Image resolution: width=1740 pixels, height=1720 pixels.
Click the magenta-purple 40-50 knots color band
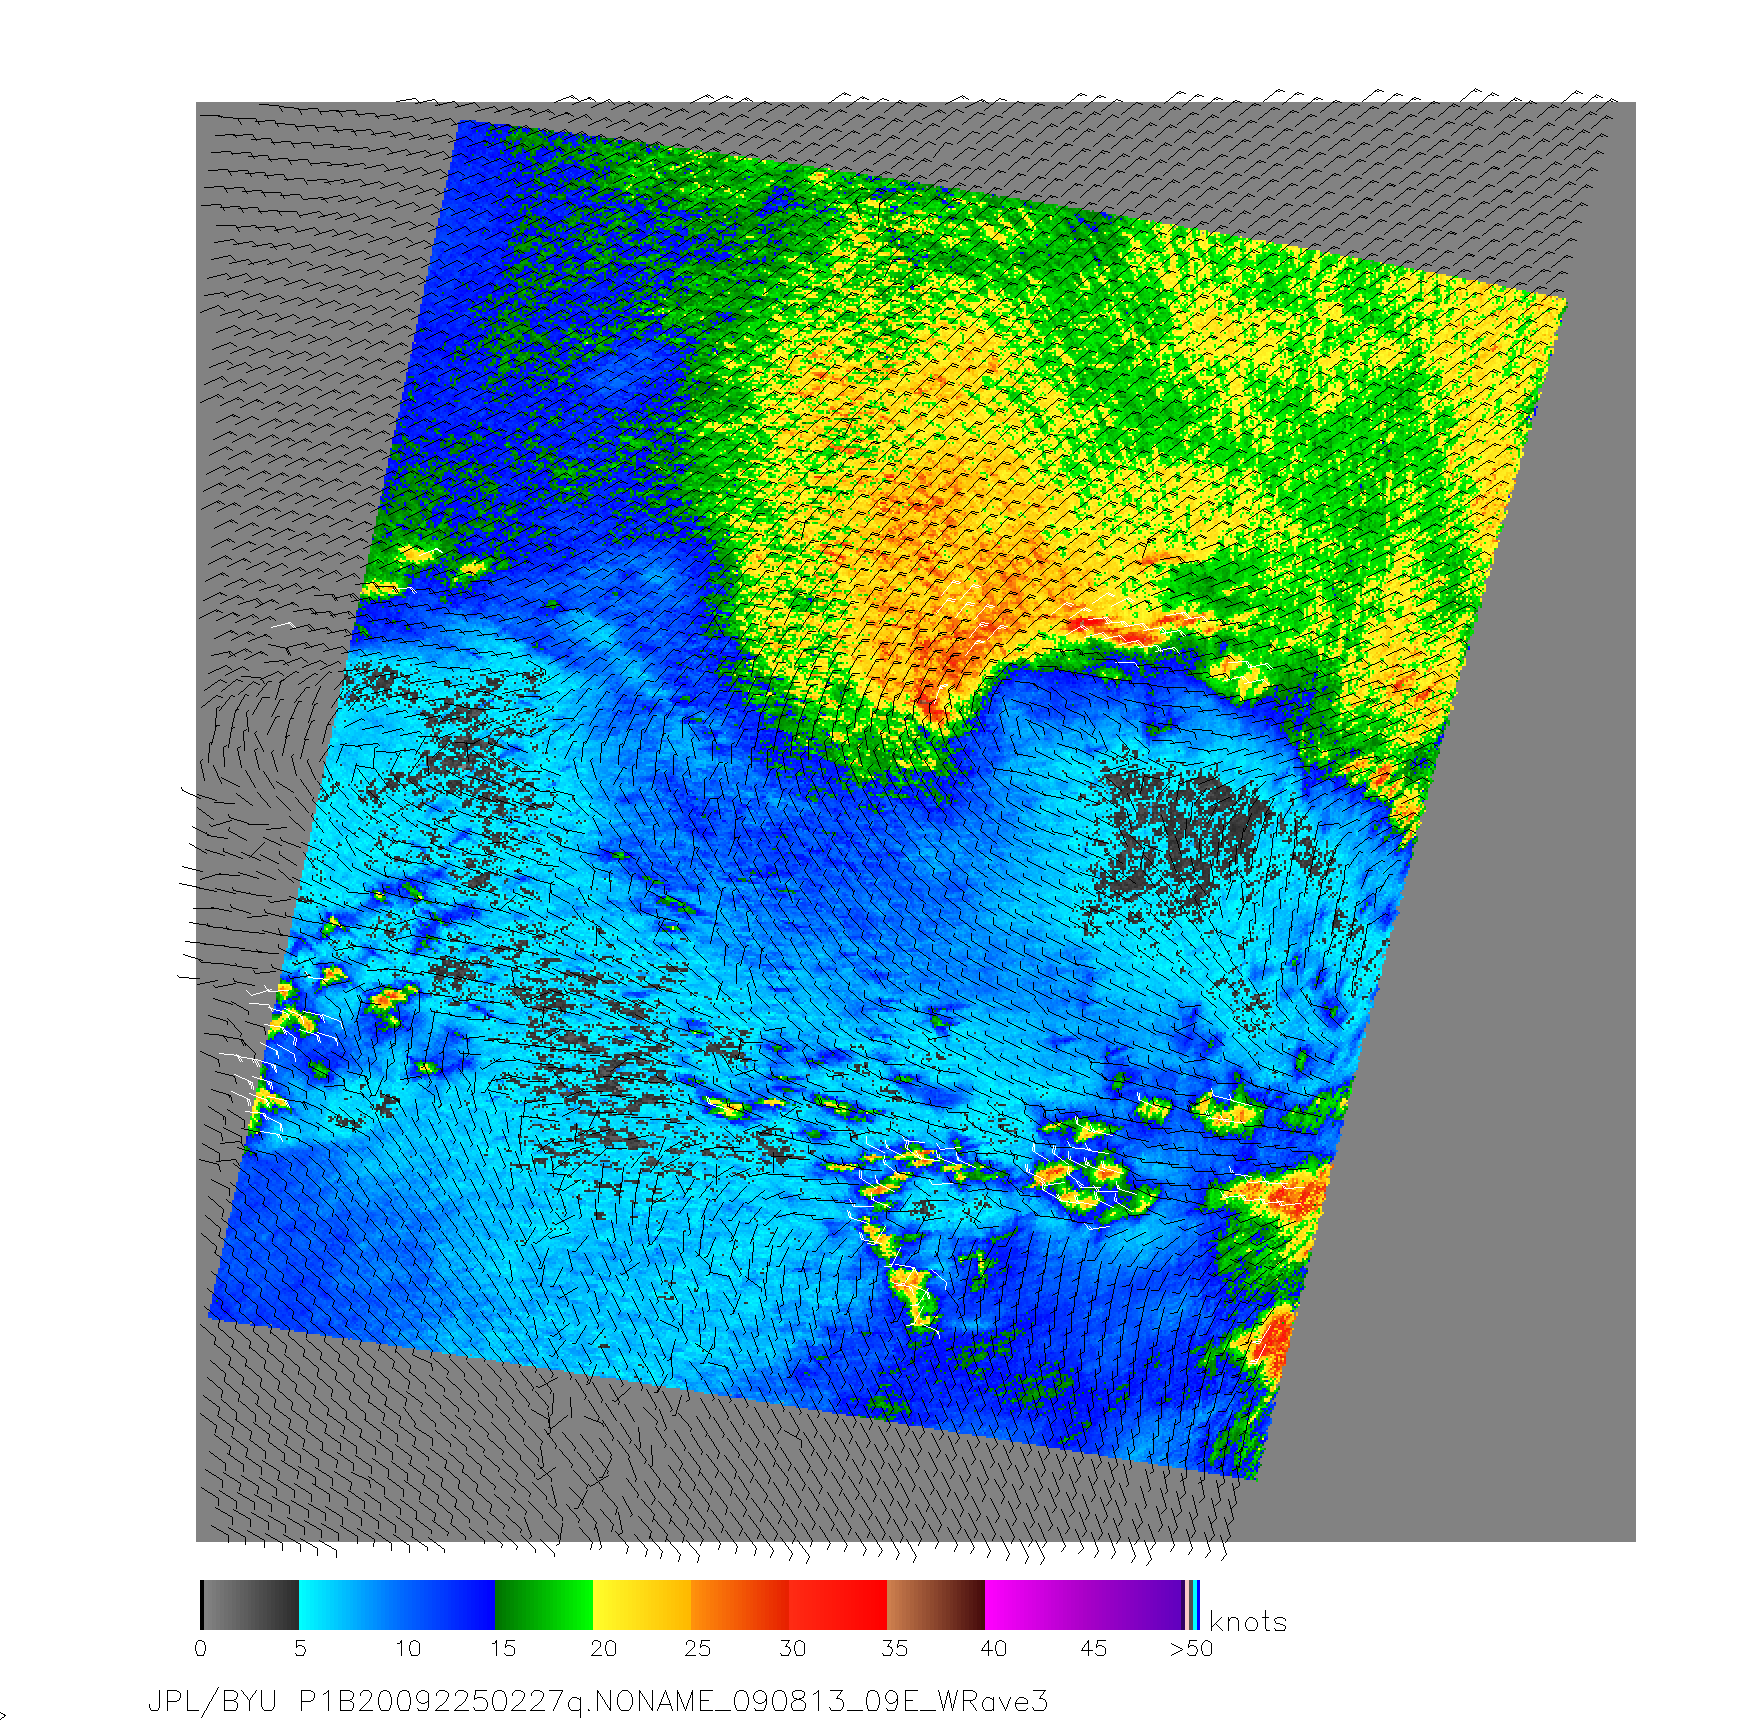coord(1084,1605)
